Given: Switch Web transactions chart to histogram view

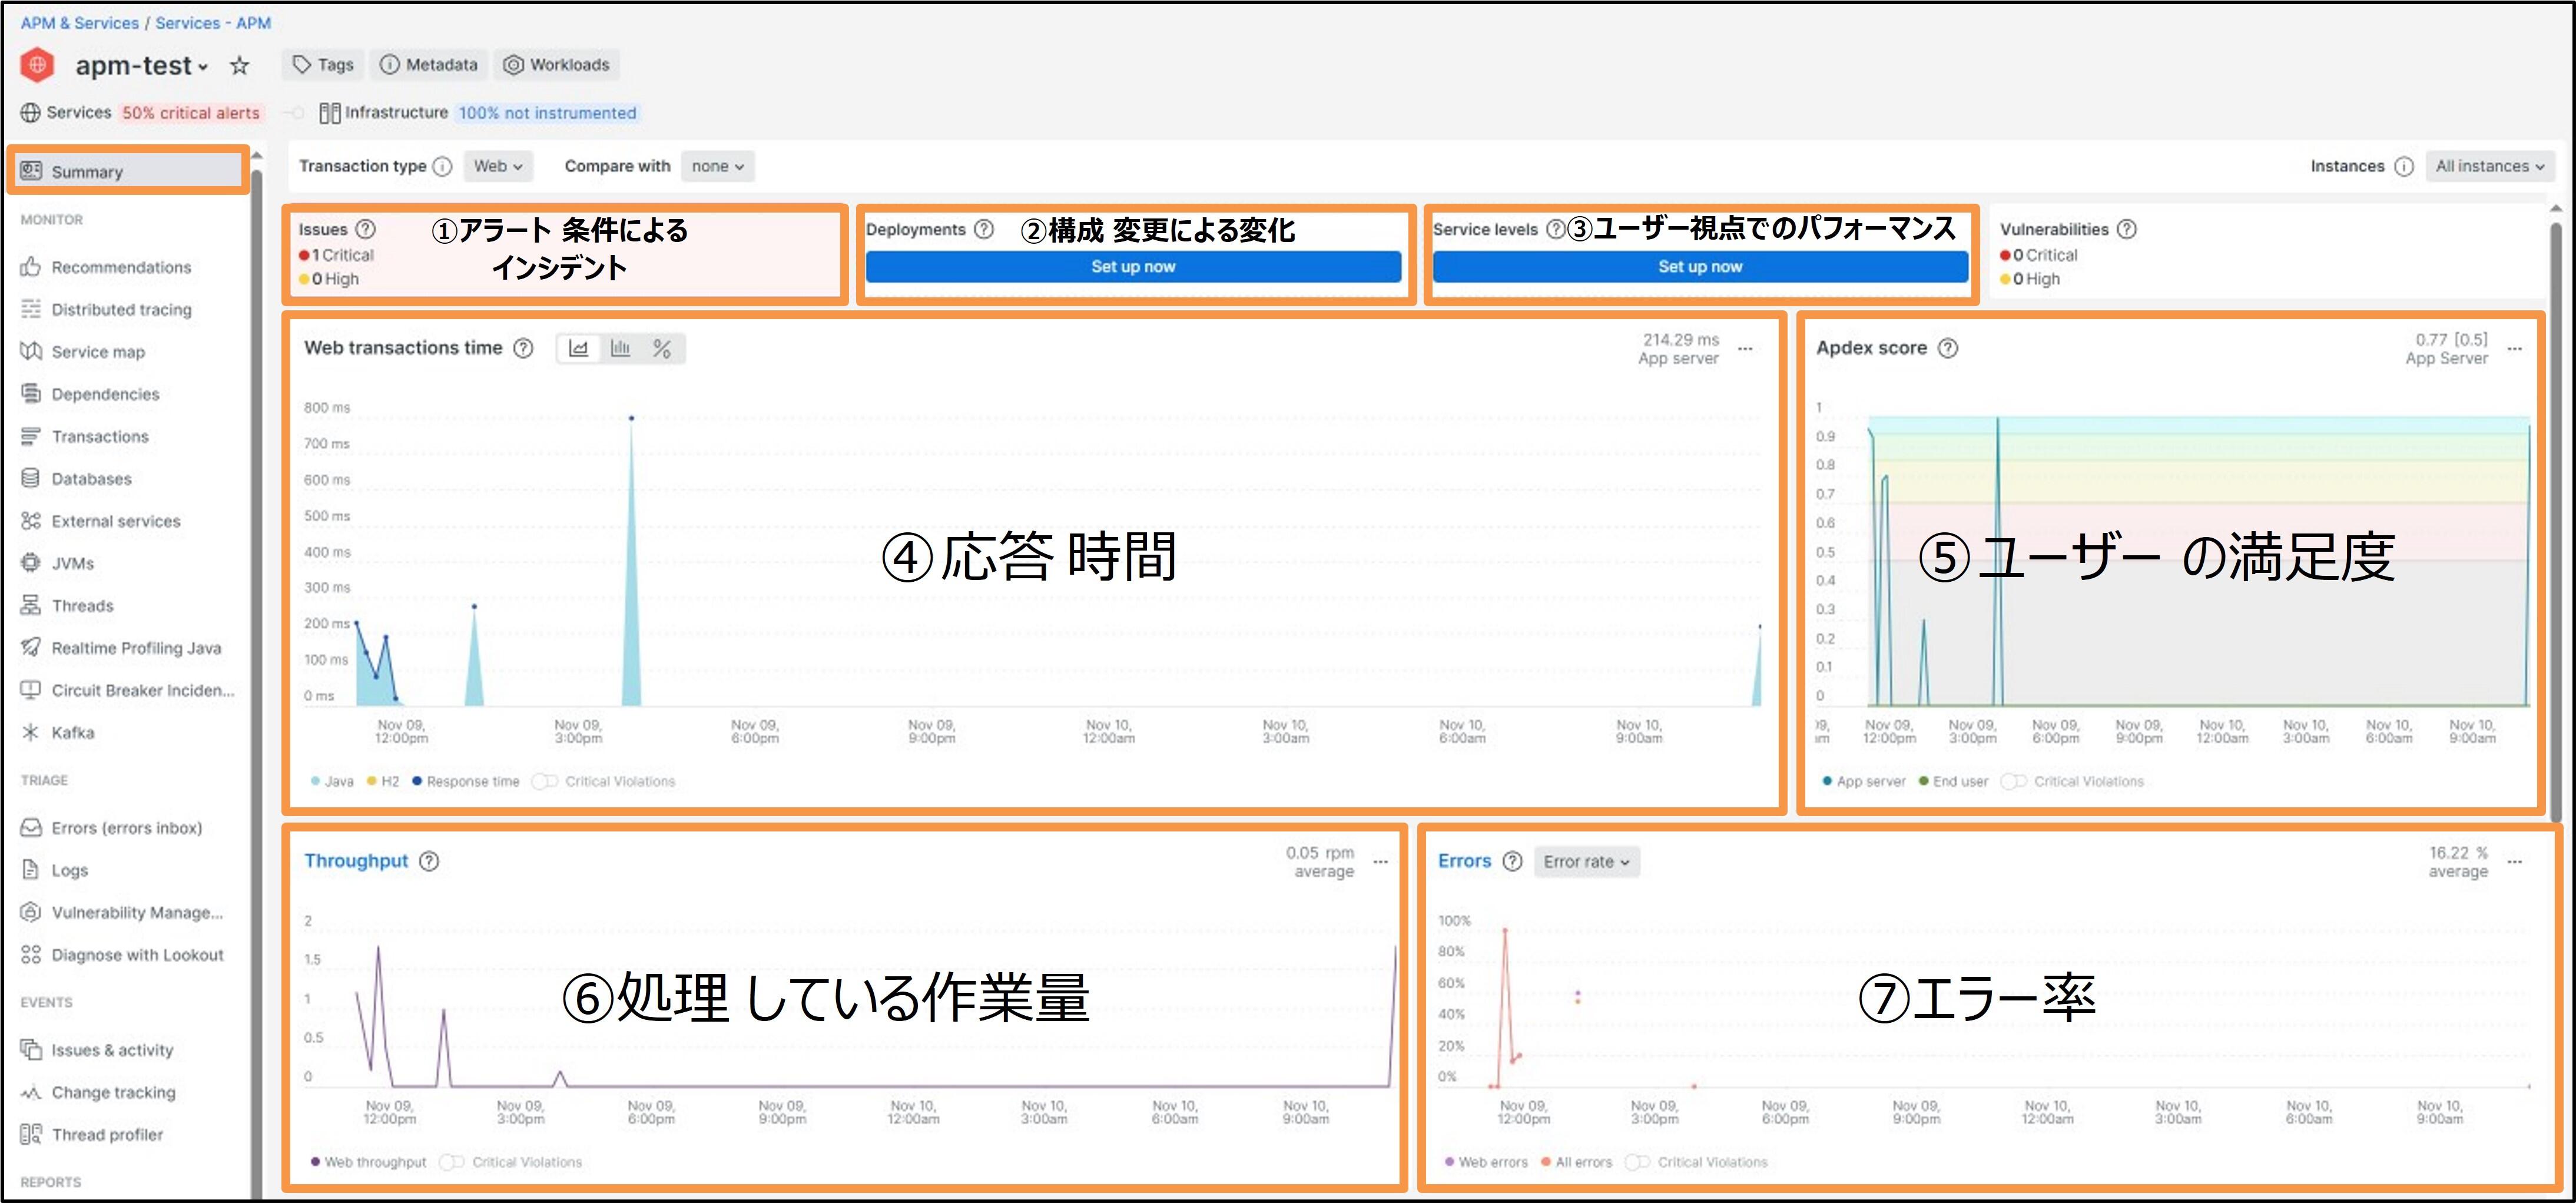Looking at the screenshot, I should tap(620, 348).
